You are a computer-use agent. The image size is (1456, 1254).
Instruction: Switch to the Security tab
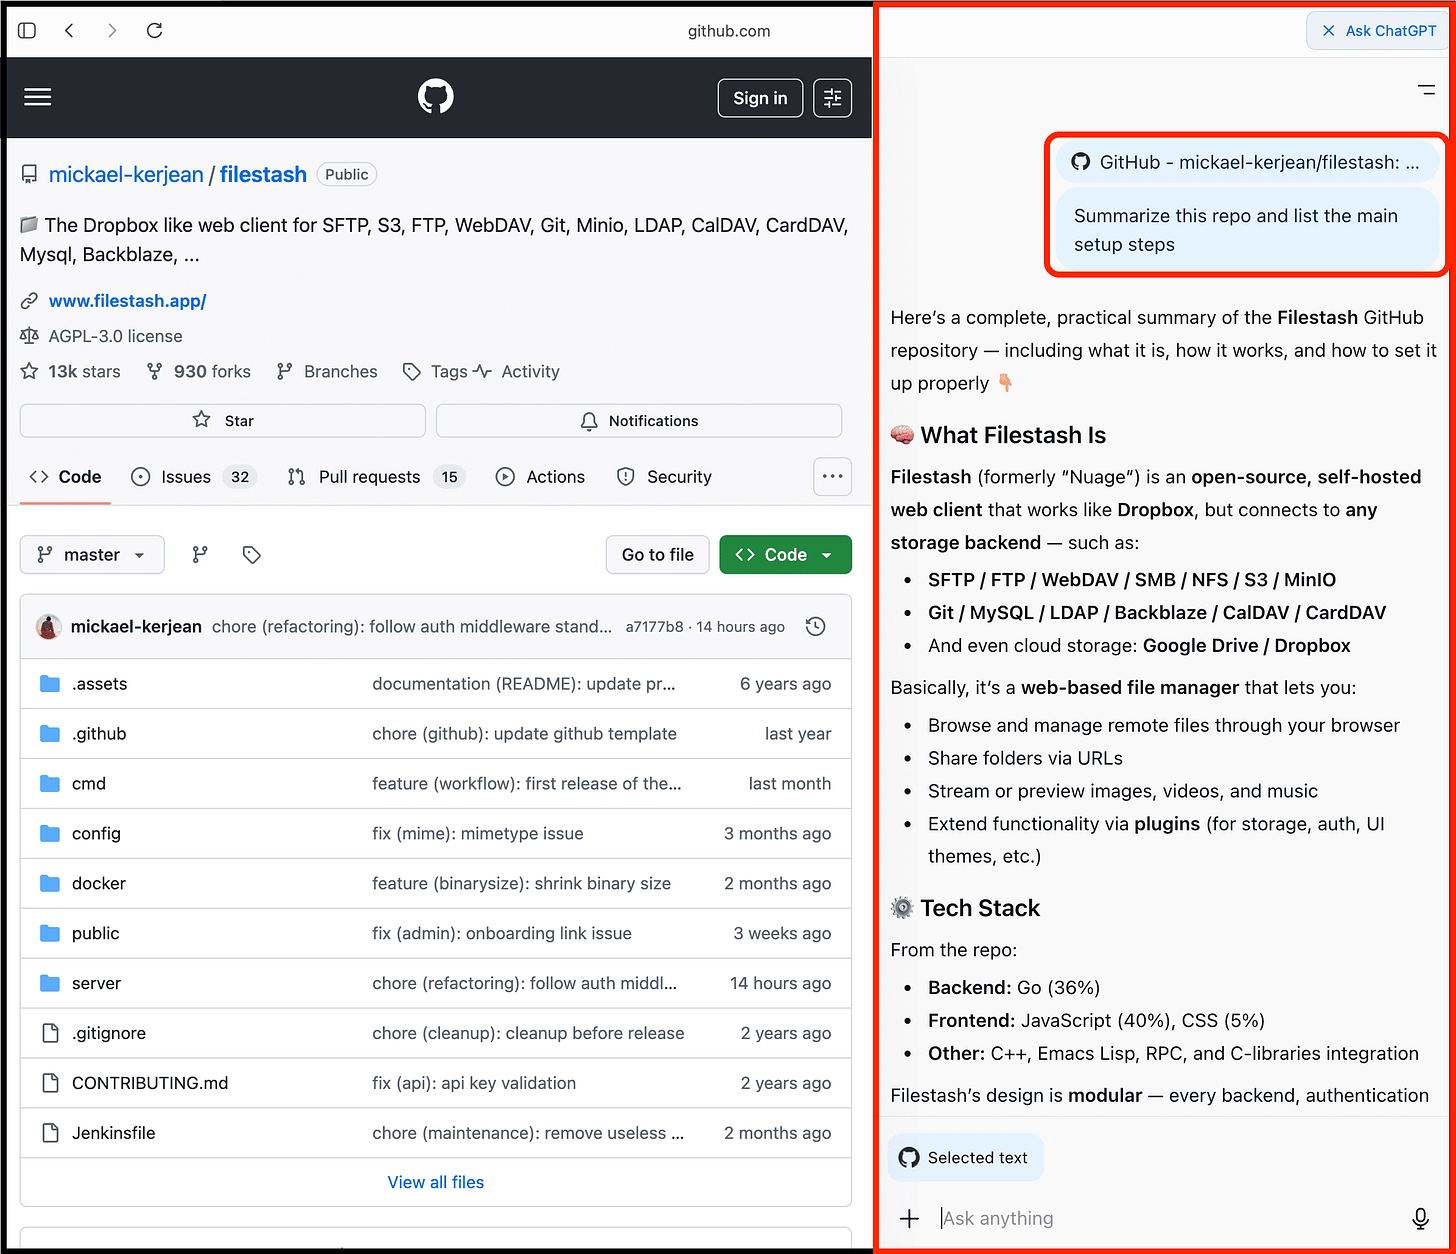point(664,477)
